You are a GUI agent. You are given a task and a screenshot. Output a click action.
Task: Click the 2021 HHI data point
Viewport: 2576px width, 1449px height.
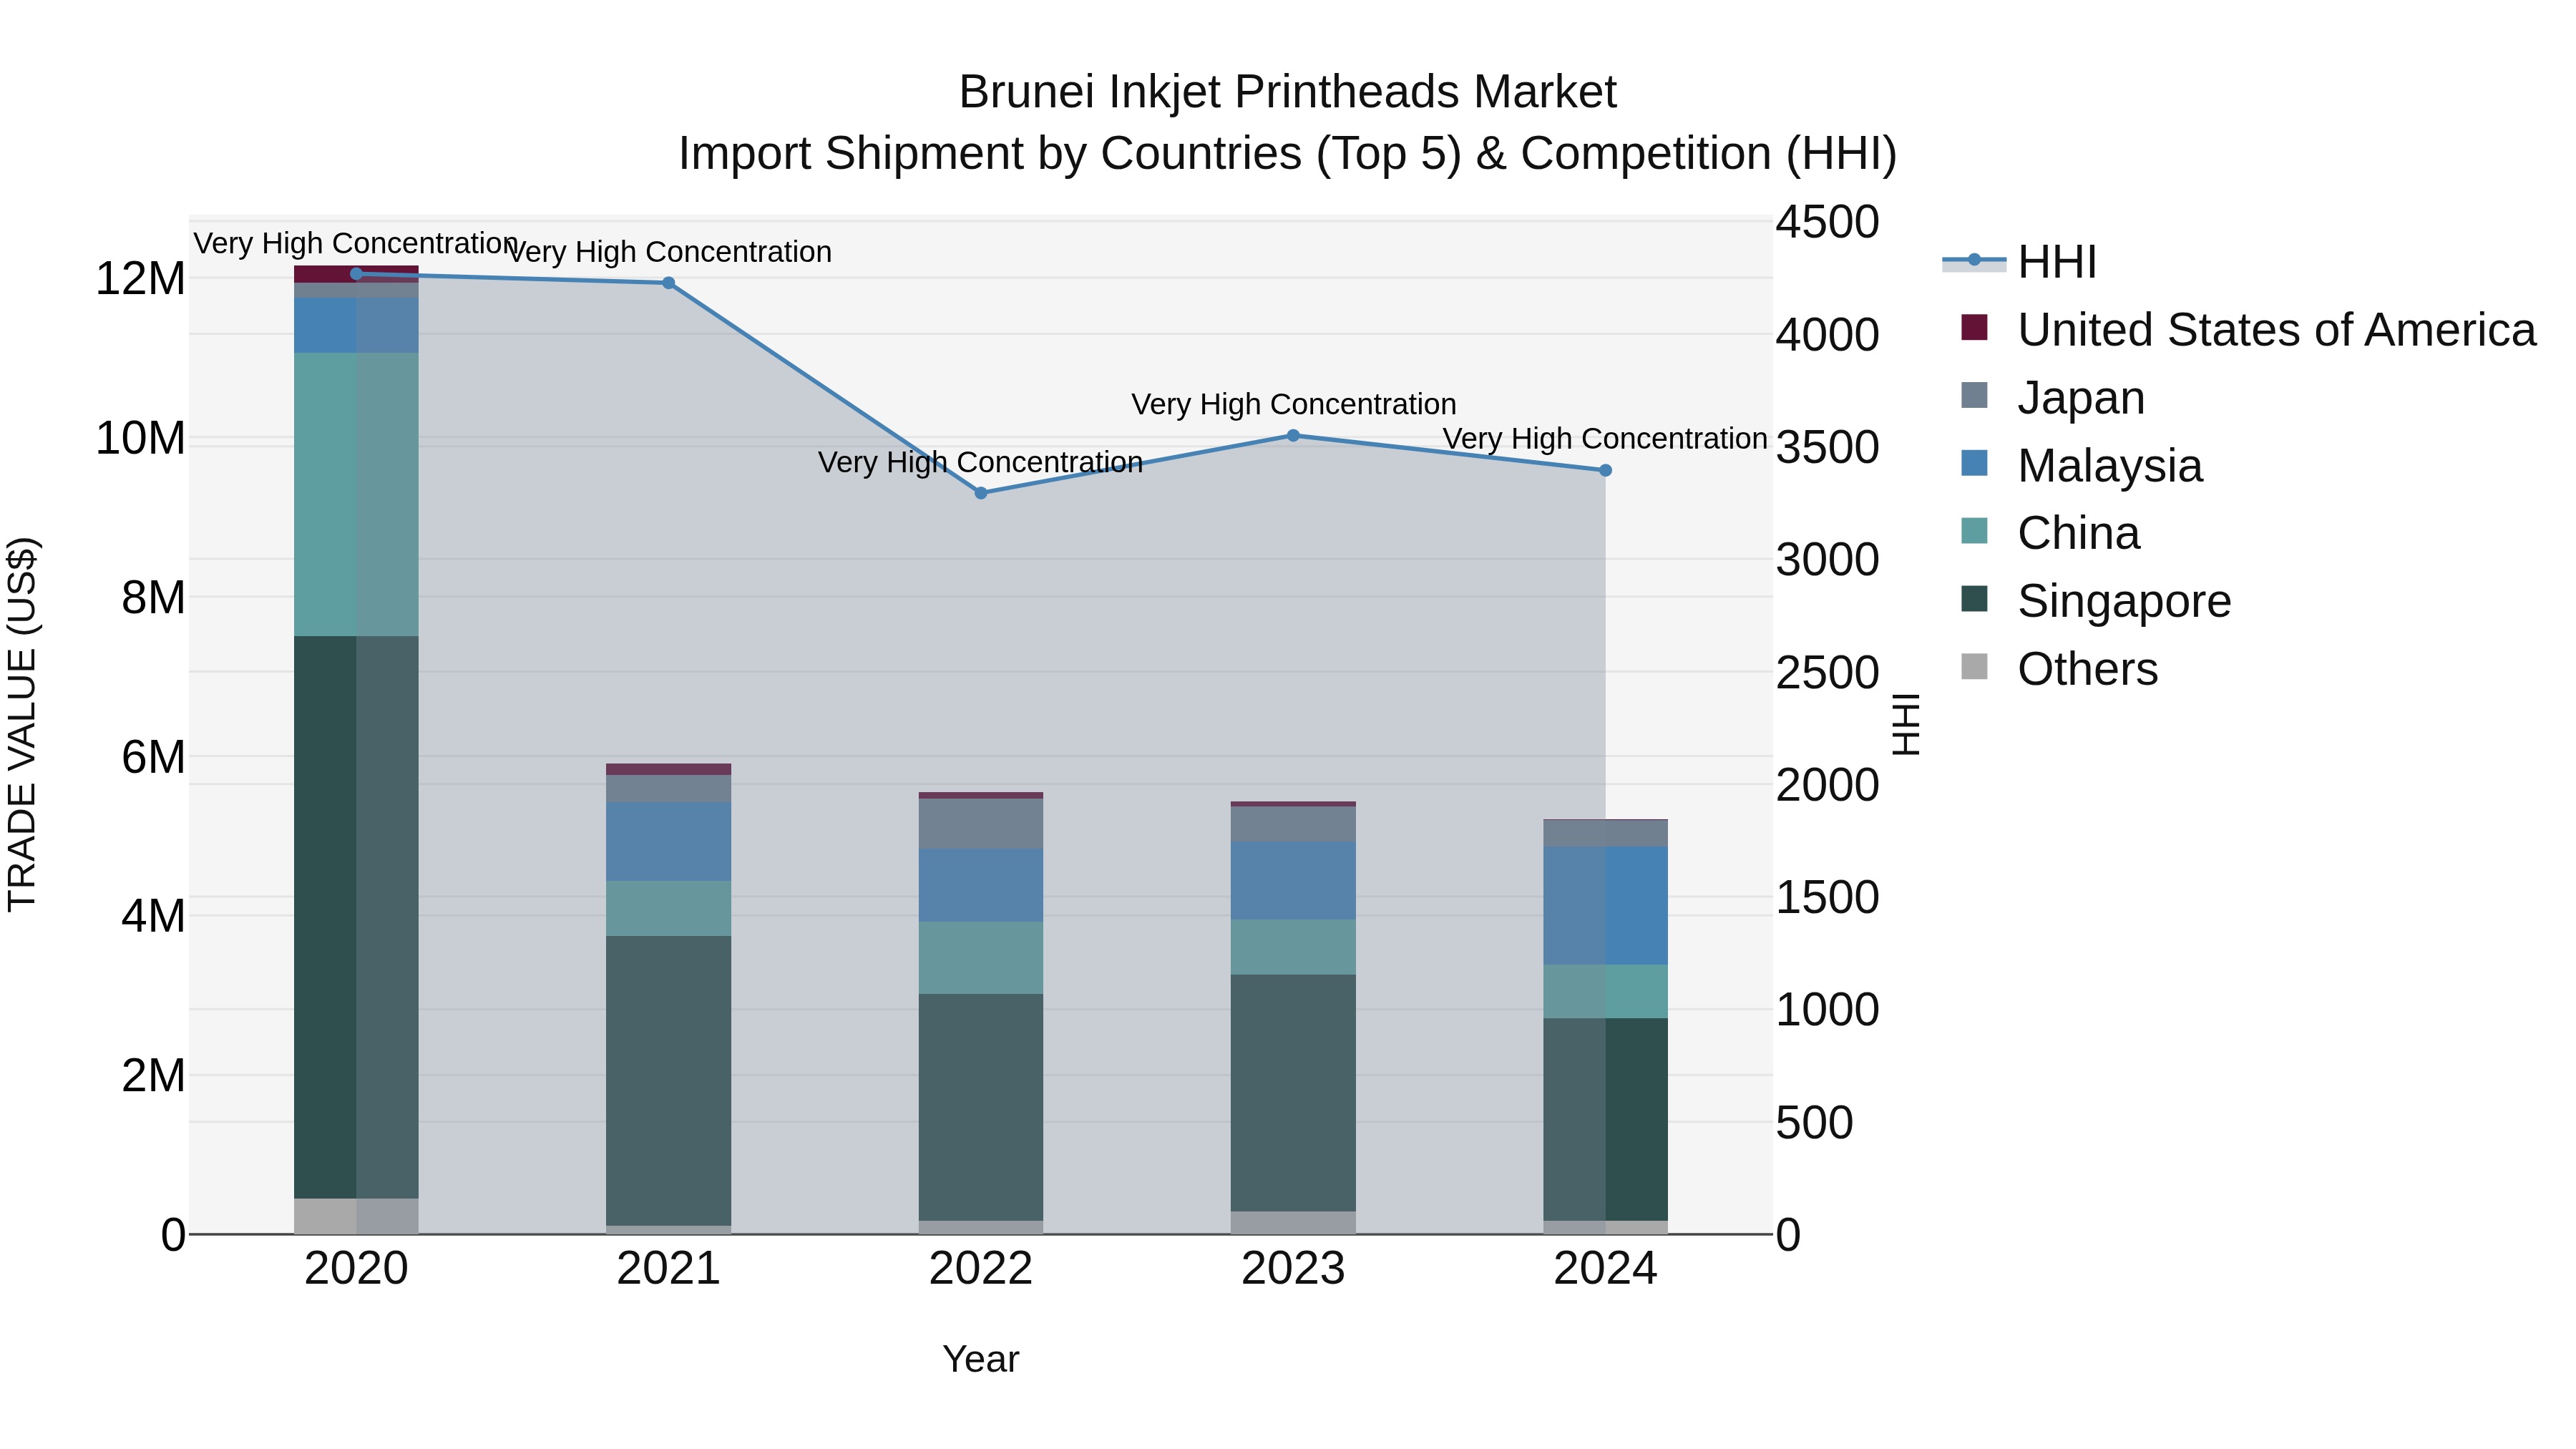click(x=669, y=283)
